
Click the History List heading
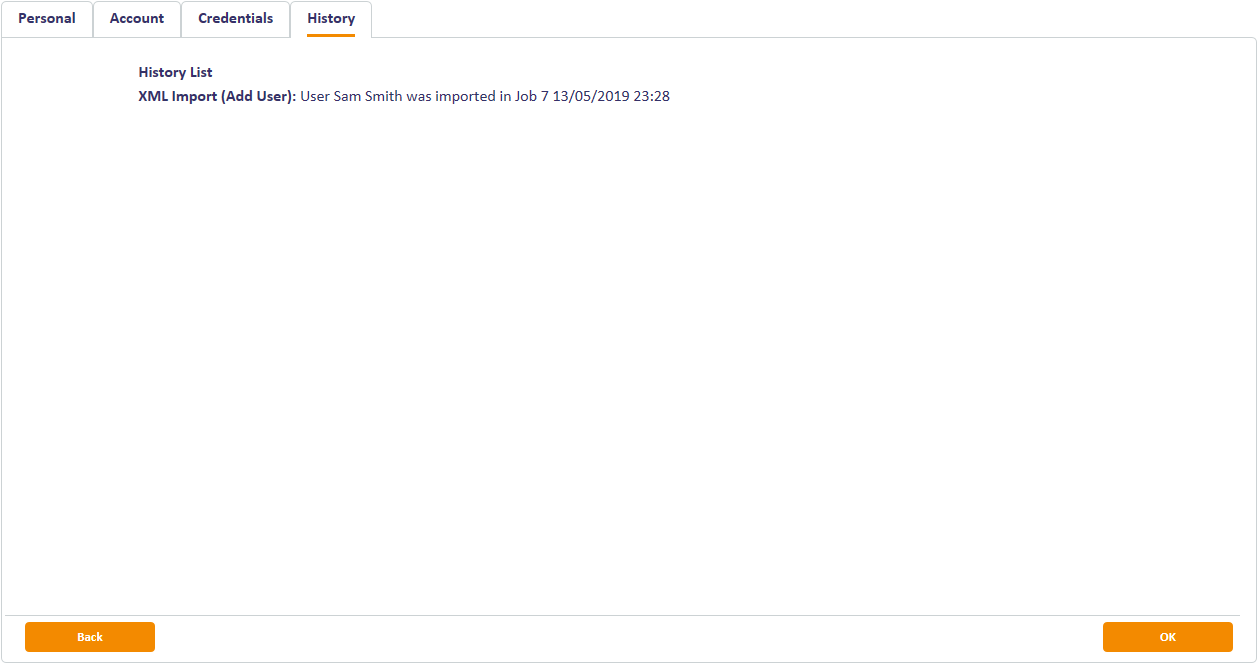(175, 73)
